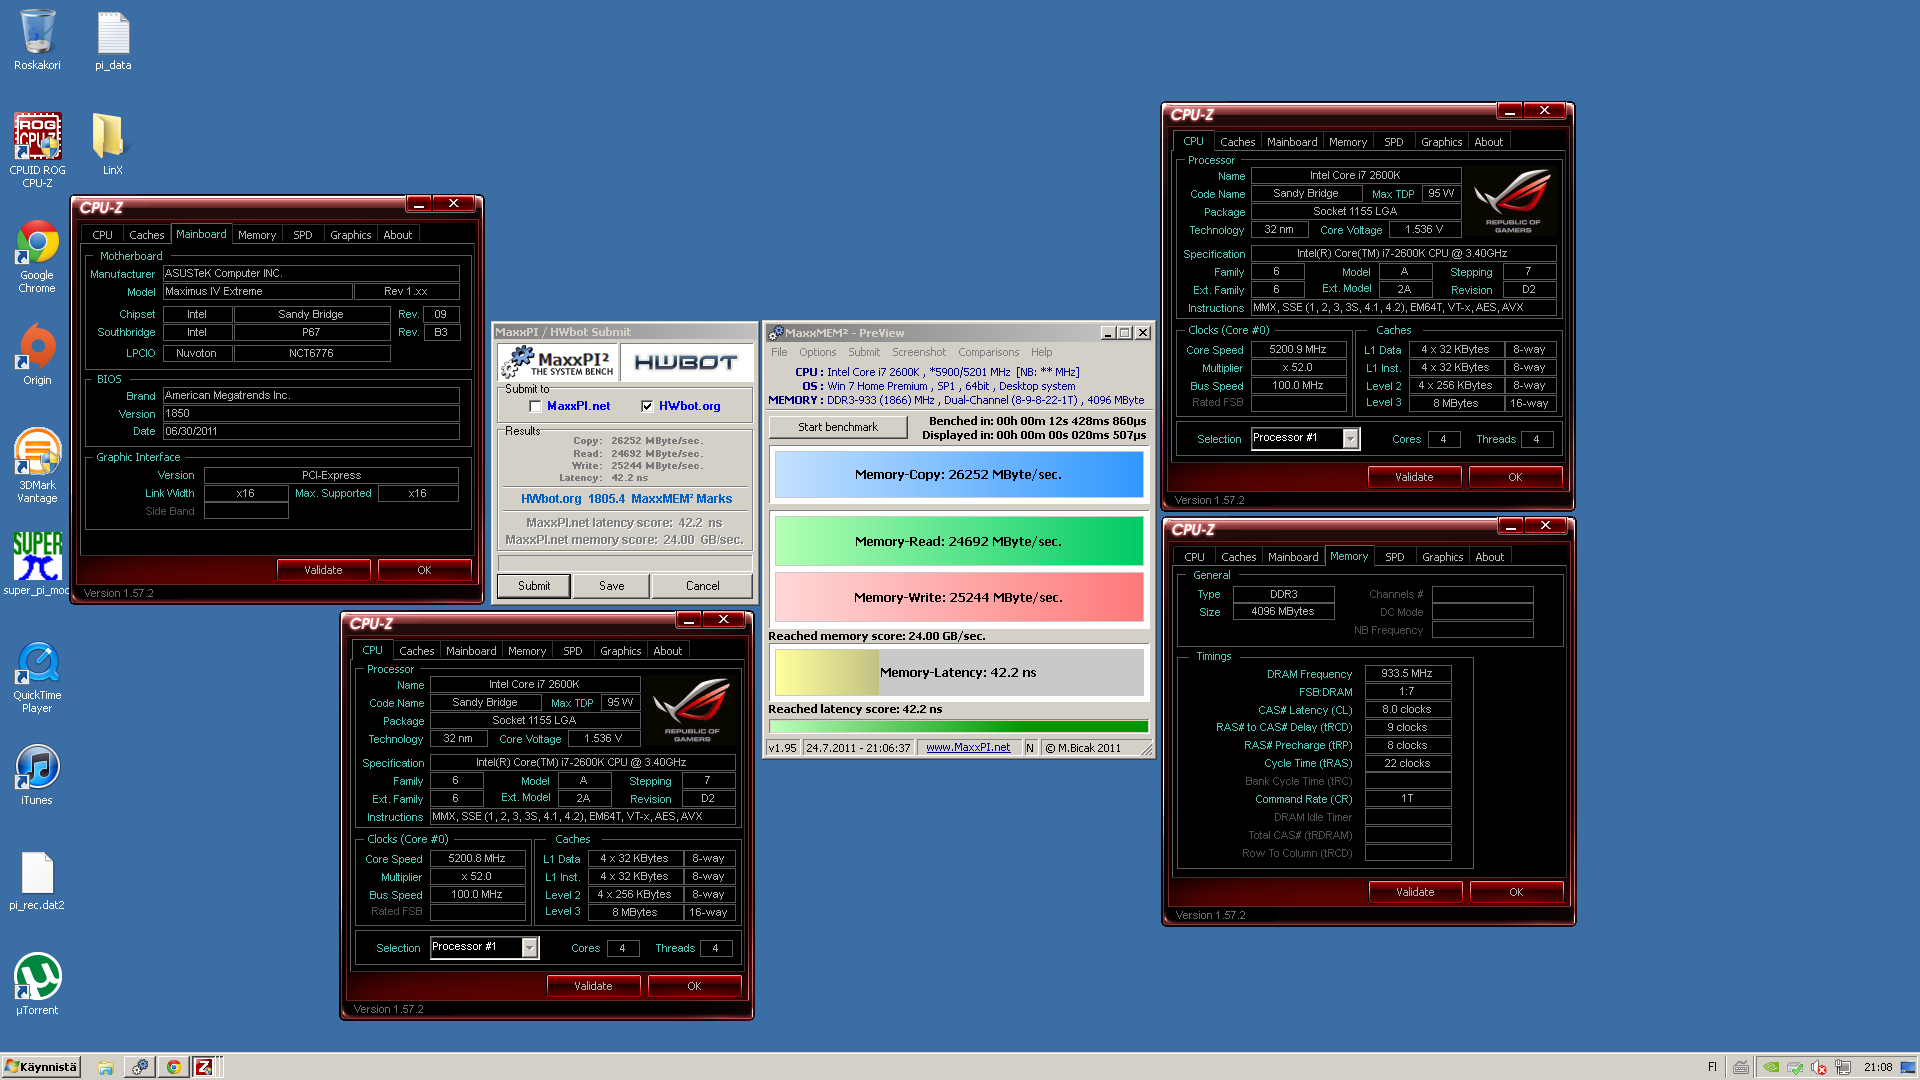
Task: Open the Chrome taskbar button
Action: 173,1067
